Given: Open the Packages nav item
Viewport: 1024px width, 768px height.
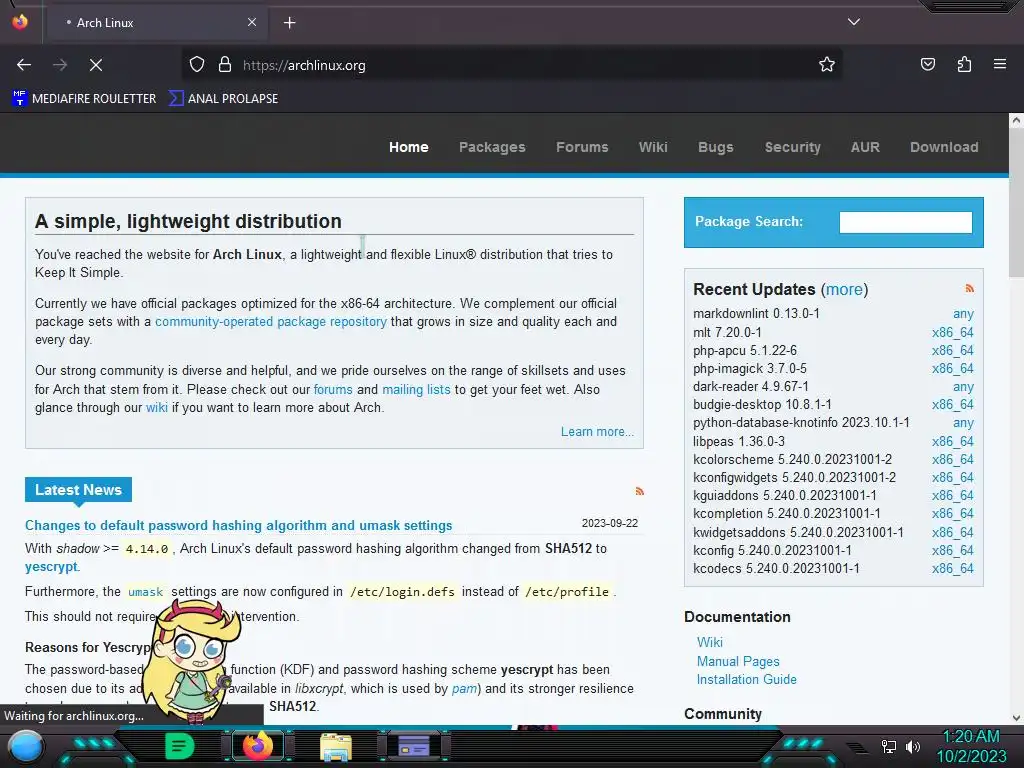Looking at the screenshot, I should pyautogui.click(x=492, y=147).
